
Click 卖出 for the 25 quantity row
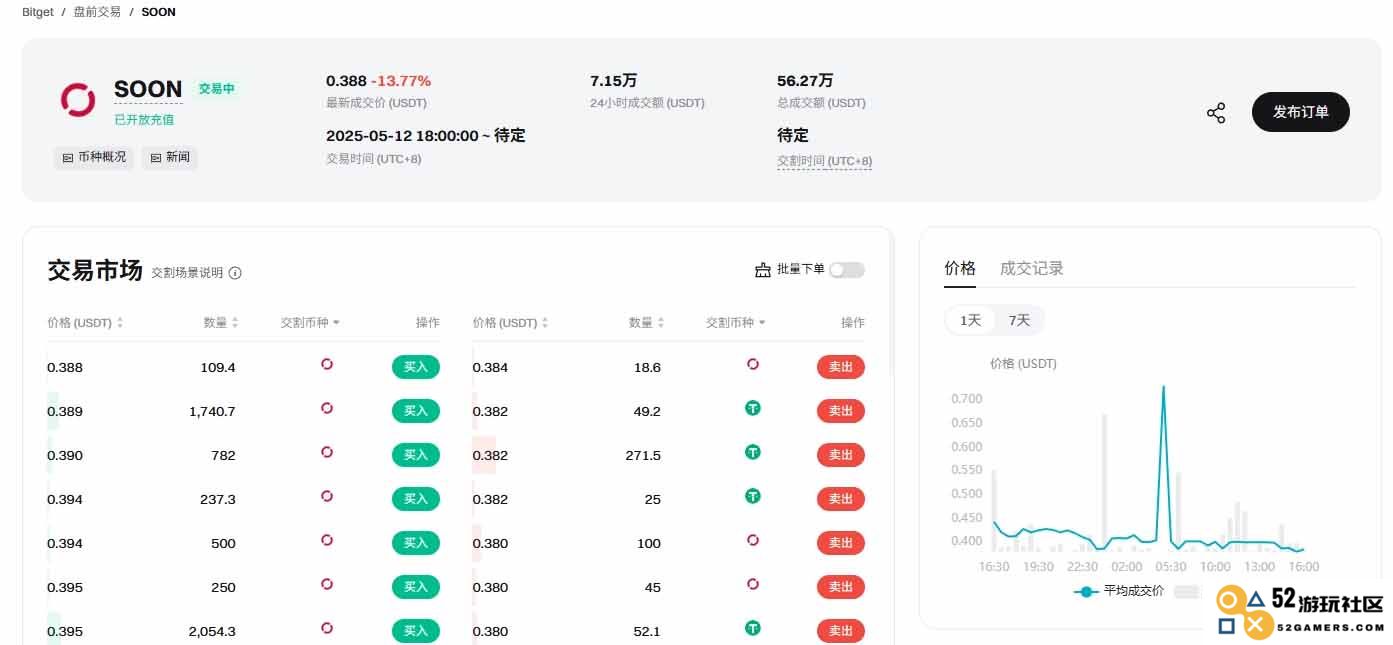click(x=841, y=499)
